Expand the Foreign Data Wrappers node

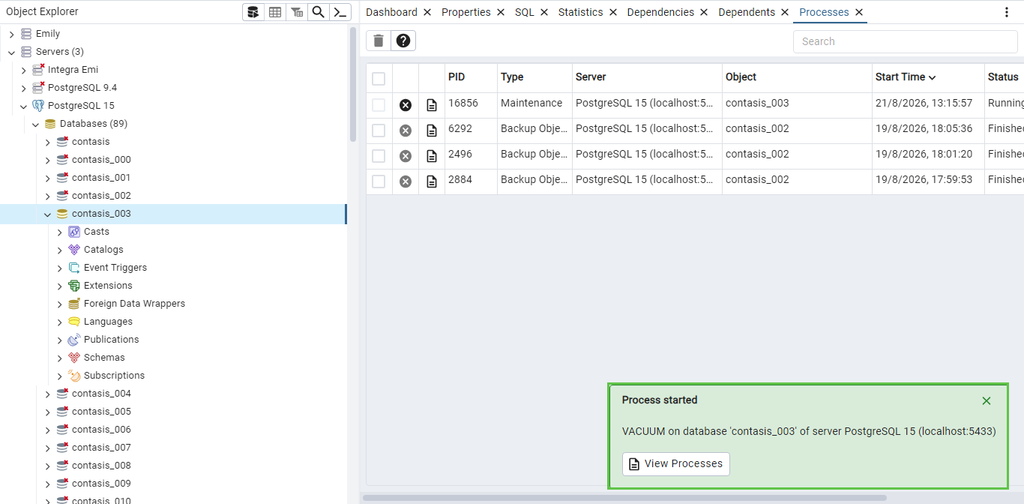click(x=59, y=304)
